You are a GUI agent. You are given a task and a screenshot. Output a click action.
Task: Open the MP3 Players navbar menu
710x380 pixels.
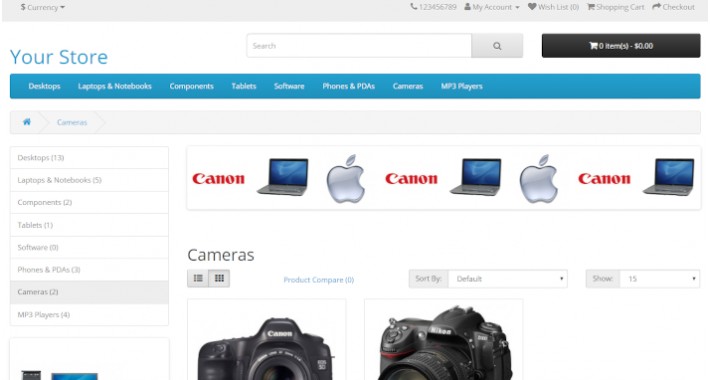pyautogui.click(x=462, y=86)
